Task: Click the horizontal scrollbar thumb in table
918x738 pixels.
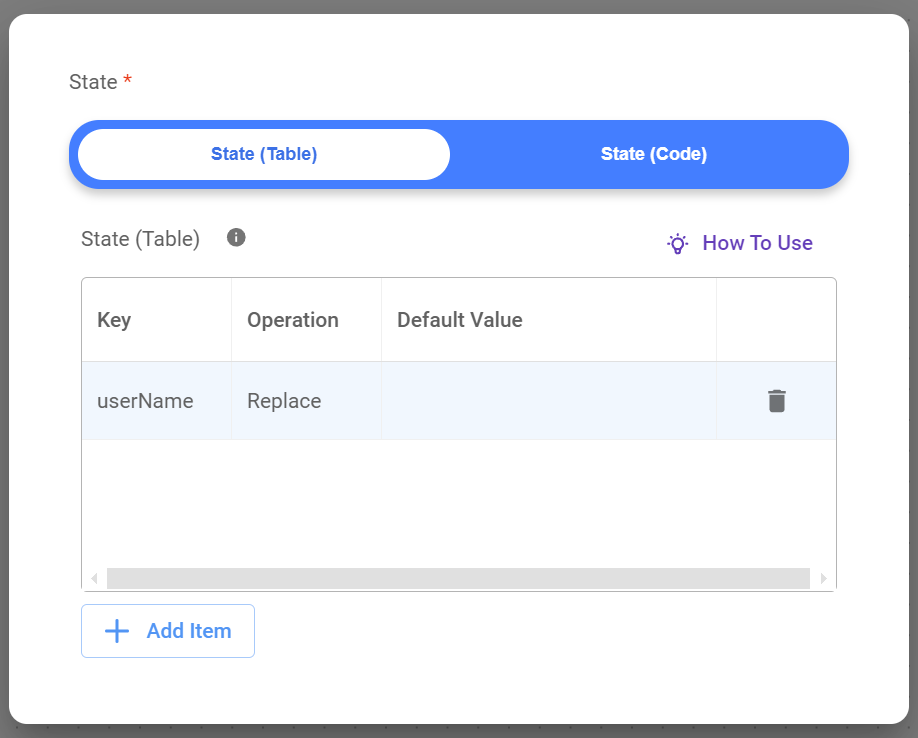Action: click(x=458, y=579)
